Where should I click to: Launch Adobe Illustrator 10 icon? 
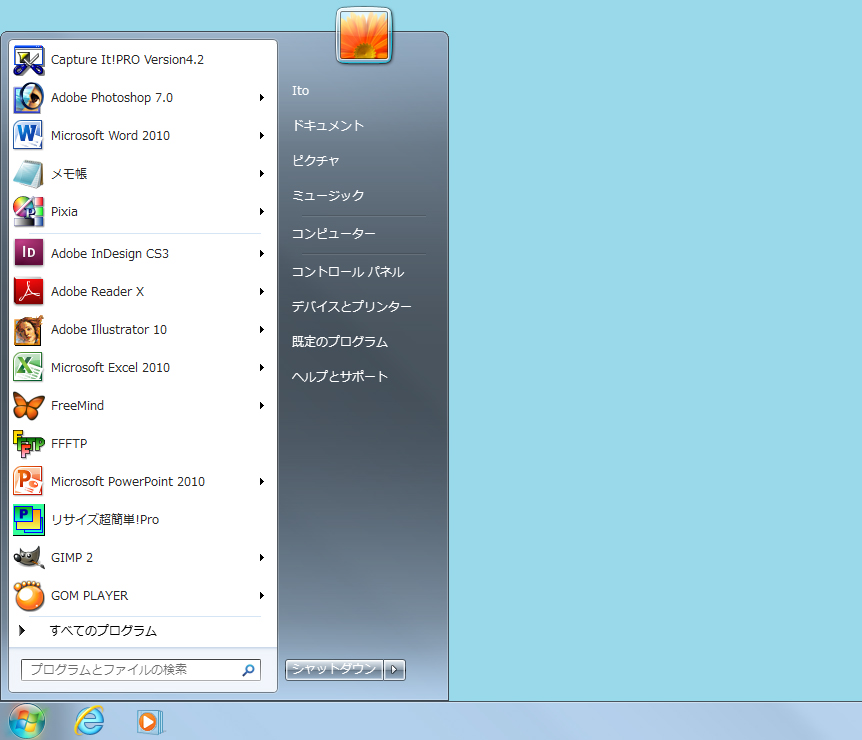[29, 330]
